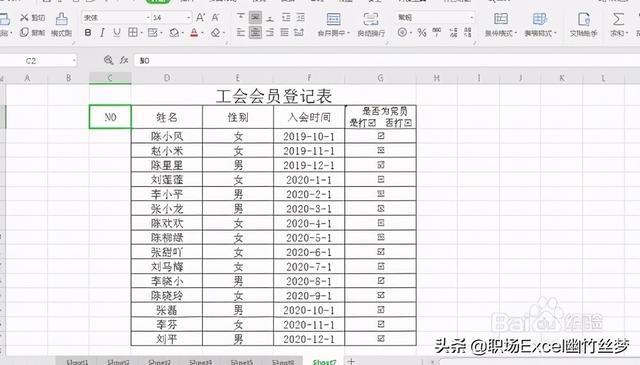The height and width of the screenshot is (365, 640).
Task: Click the Cut (剪切) button
Action: click(32, 18)
